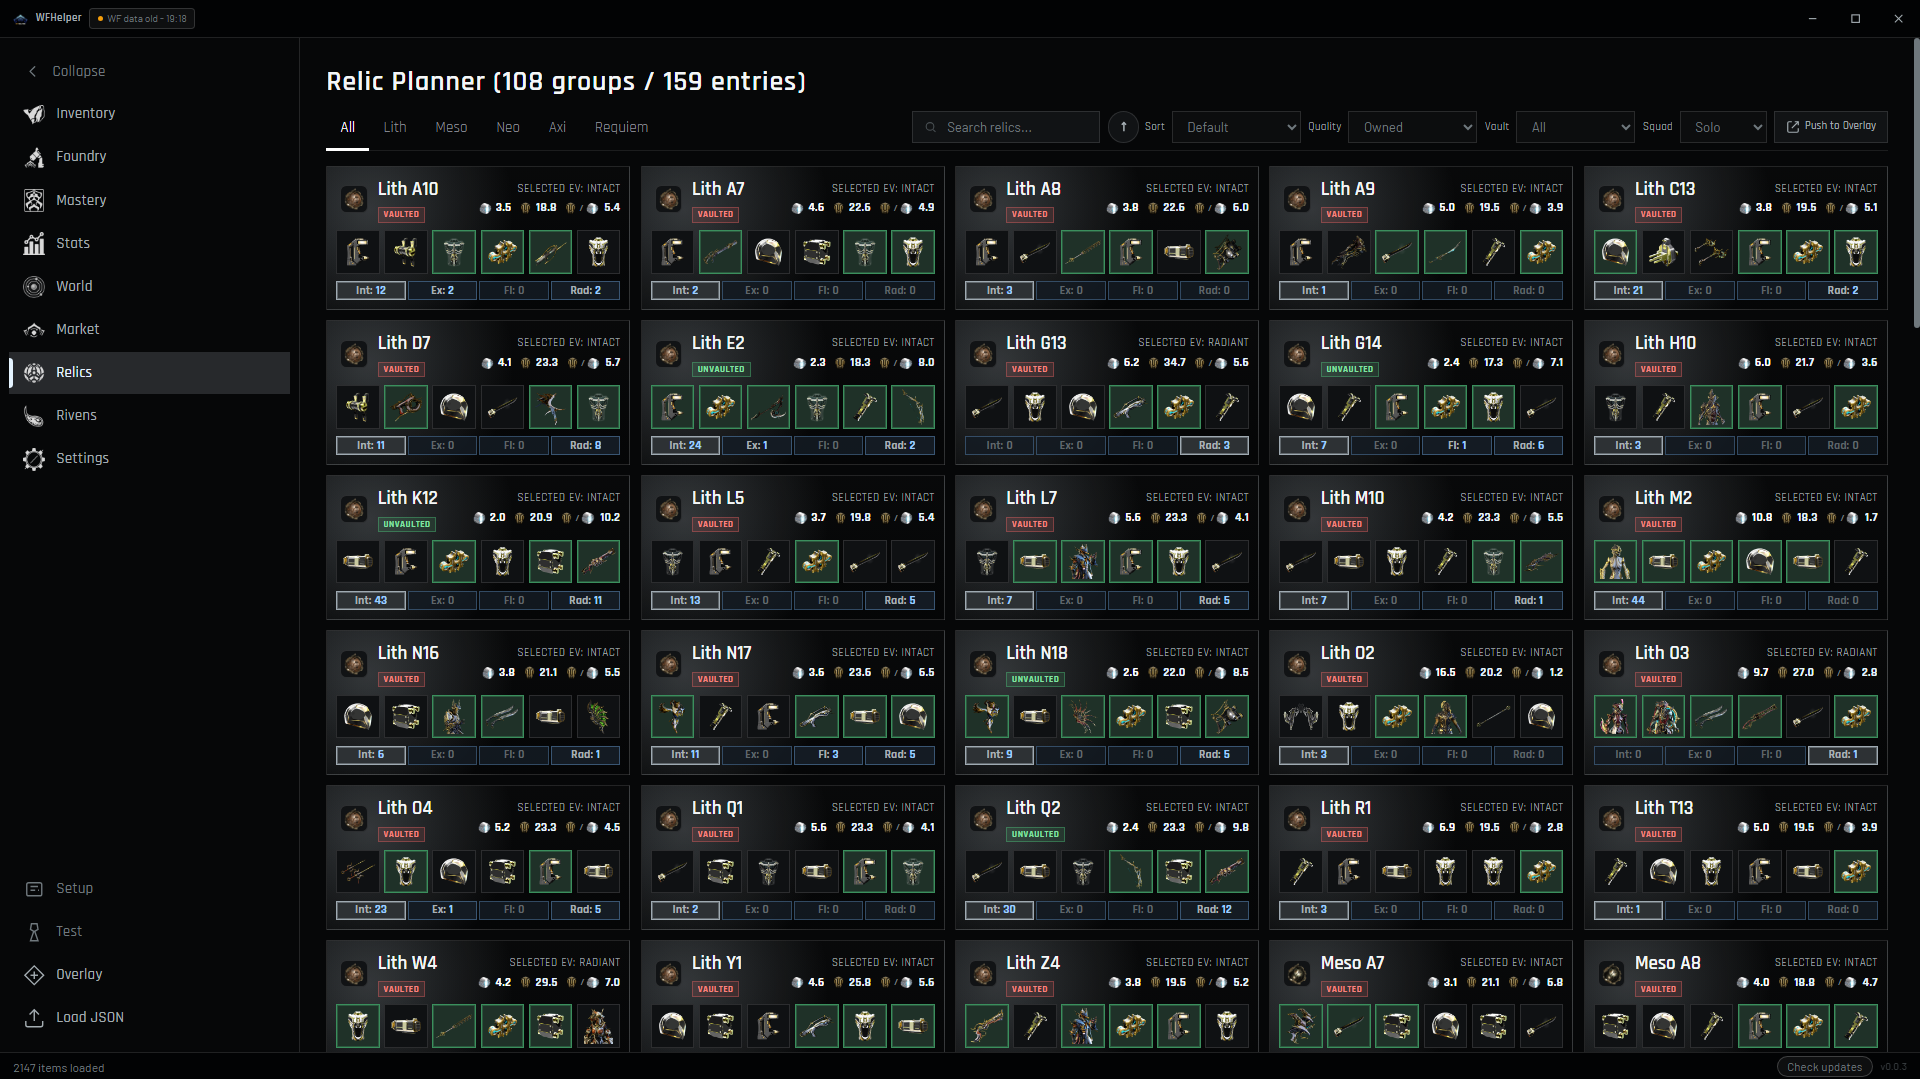Select Int: 43 on the Lith K12 card
Viewport: 1920px width, 1079px height.
[x=371, y=601]
